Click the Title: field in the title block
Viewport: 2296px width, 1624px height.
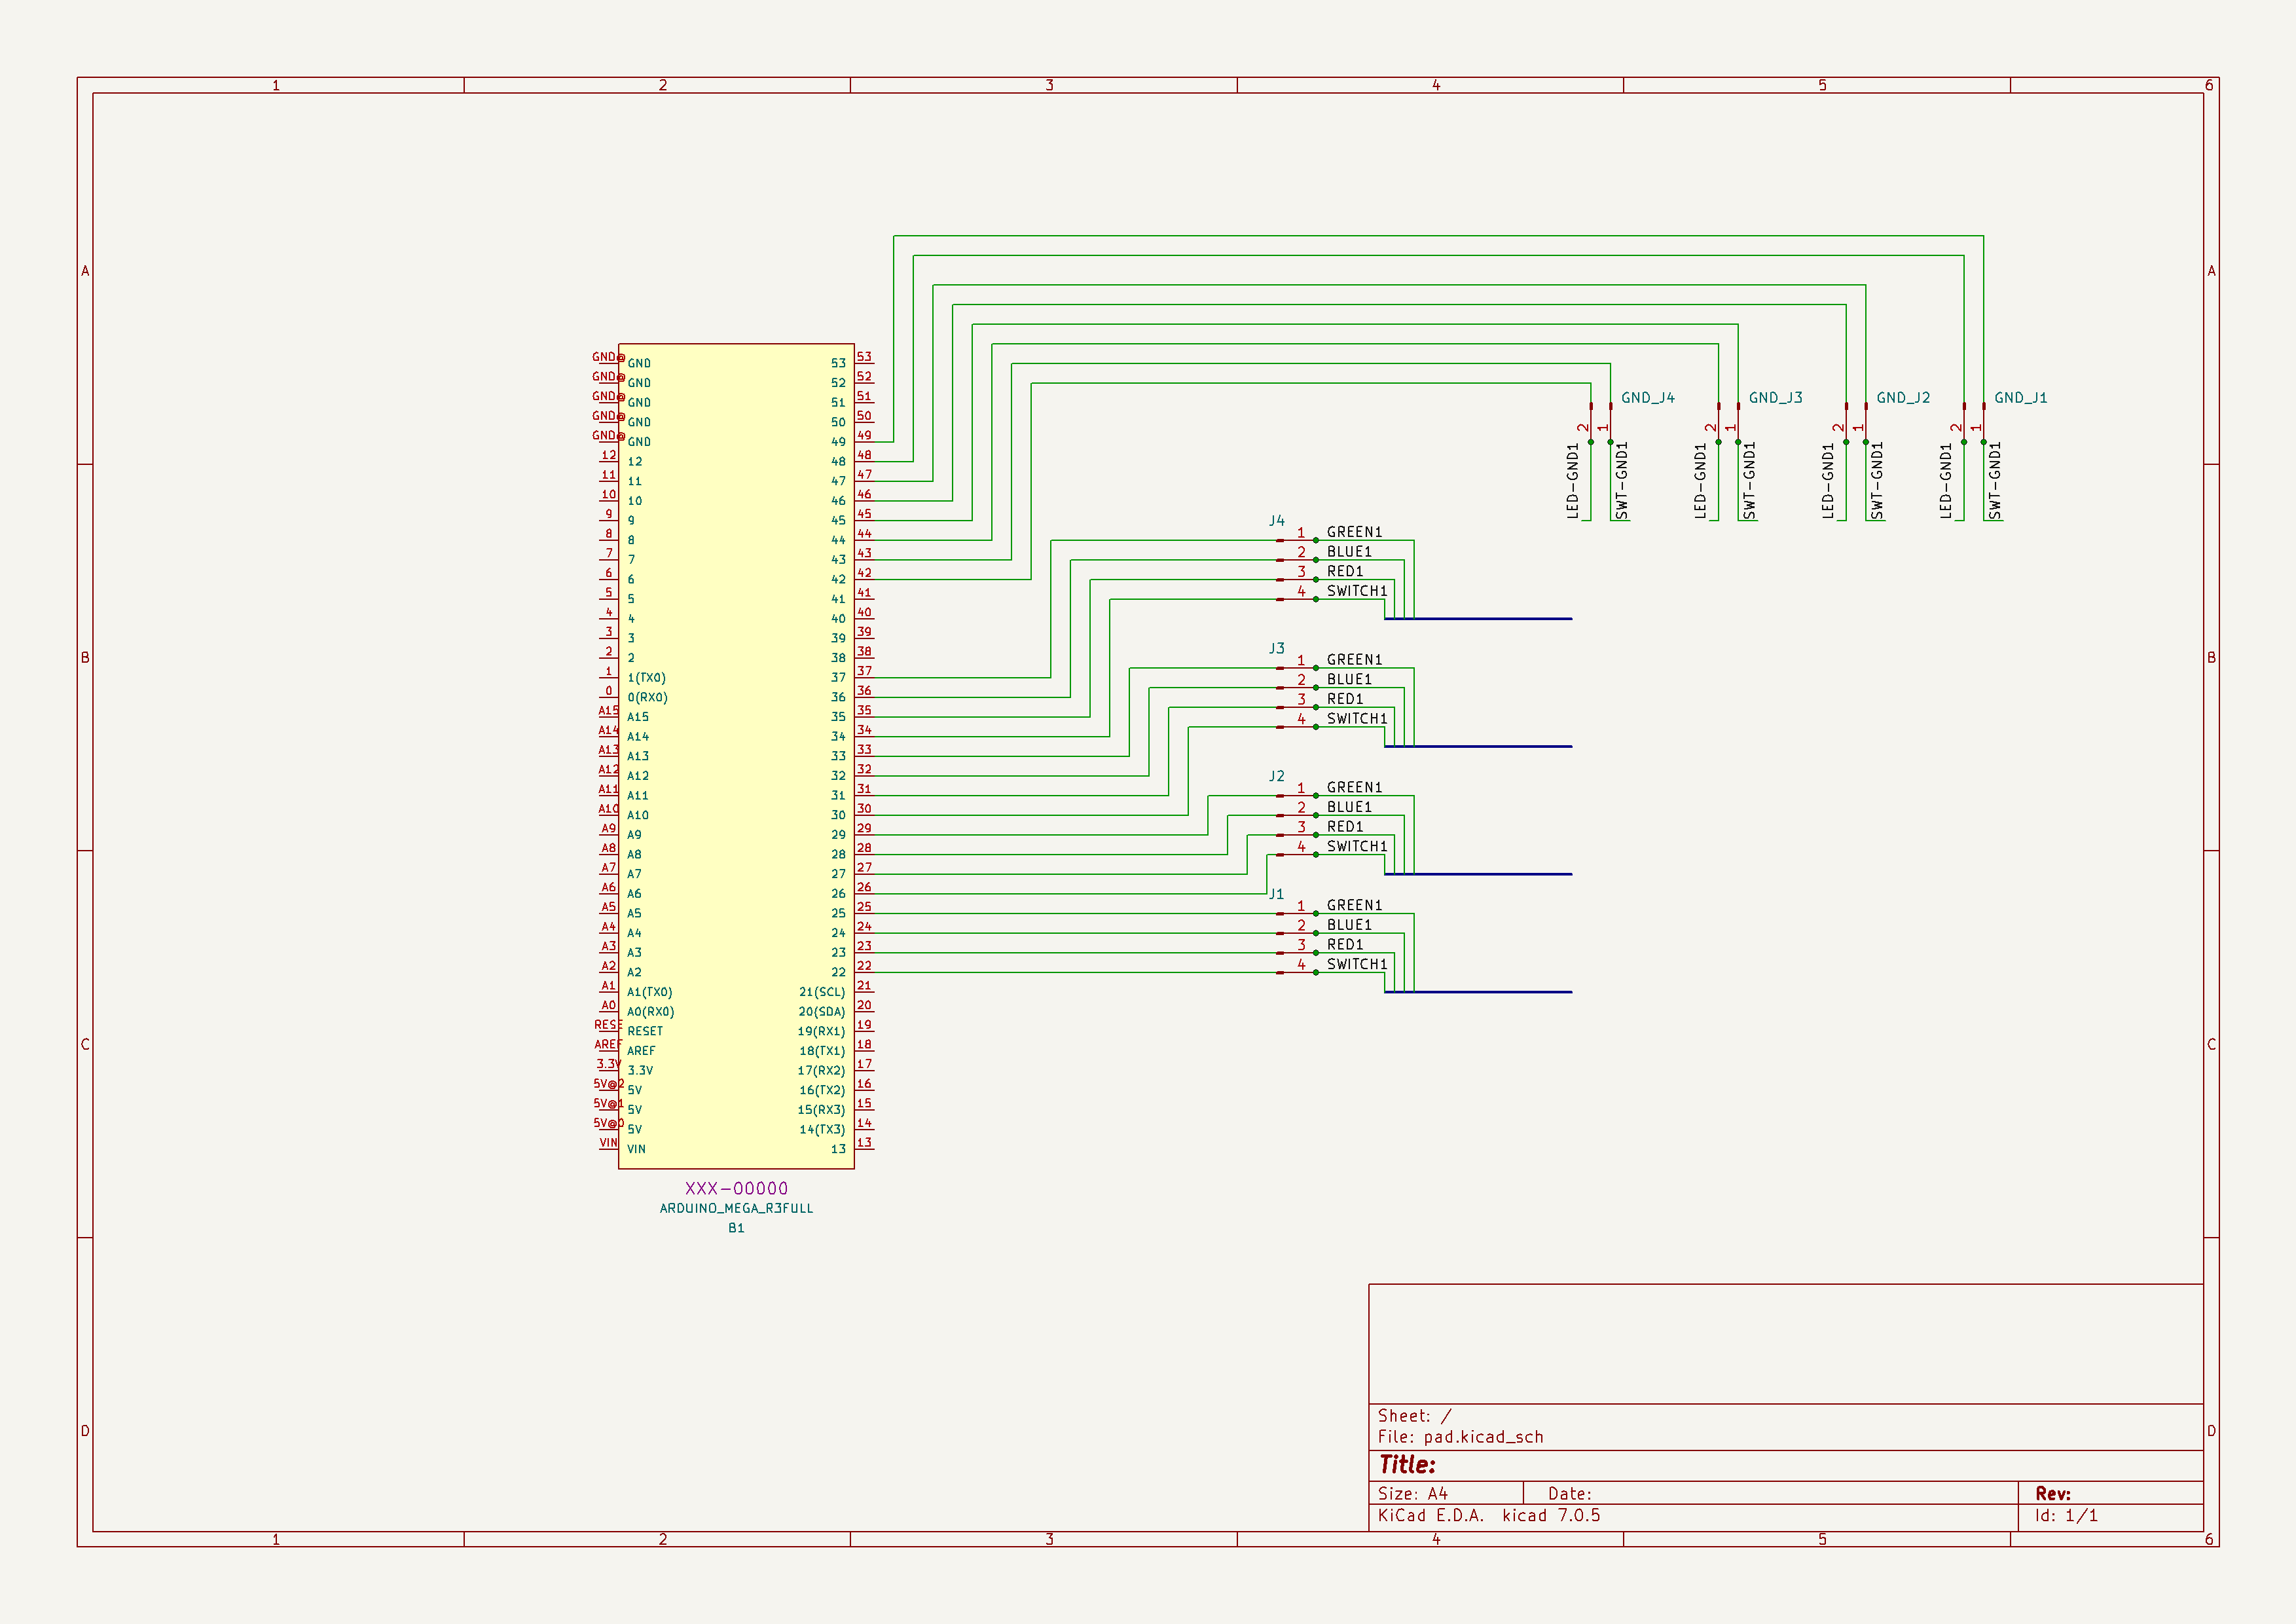tap(1407, 1465)
